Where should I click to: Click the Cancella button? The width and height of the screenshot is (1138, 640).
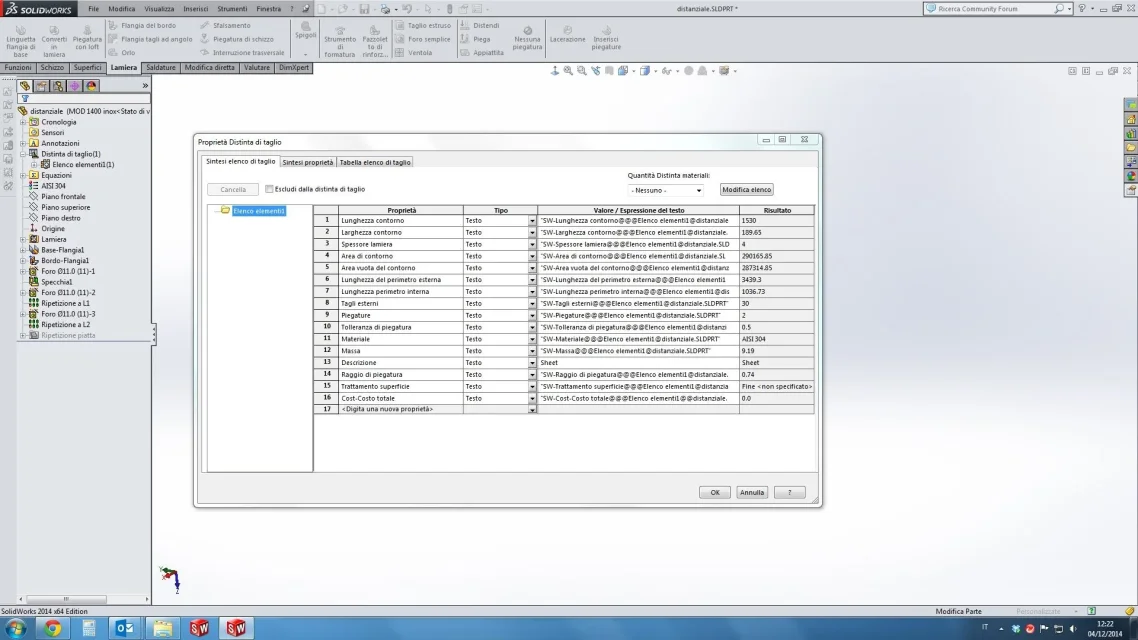[x=233, y=189]
